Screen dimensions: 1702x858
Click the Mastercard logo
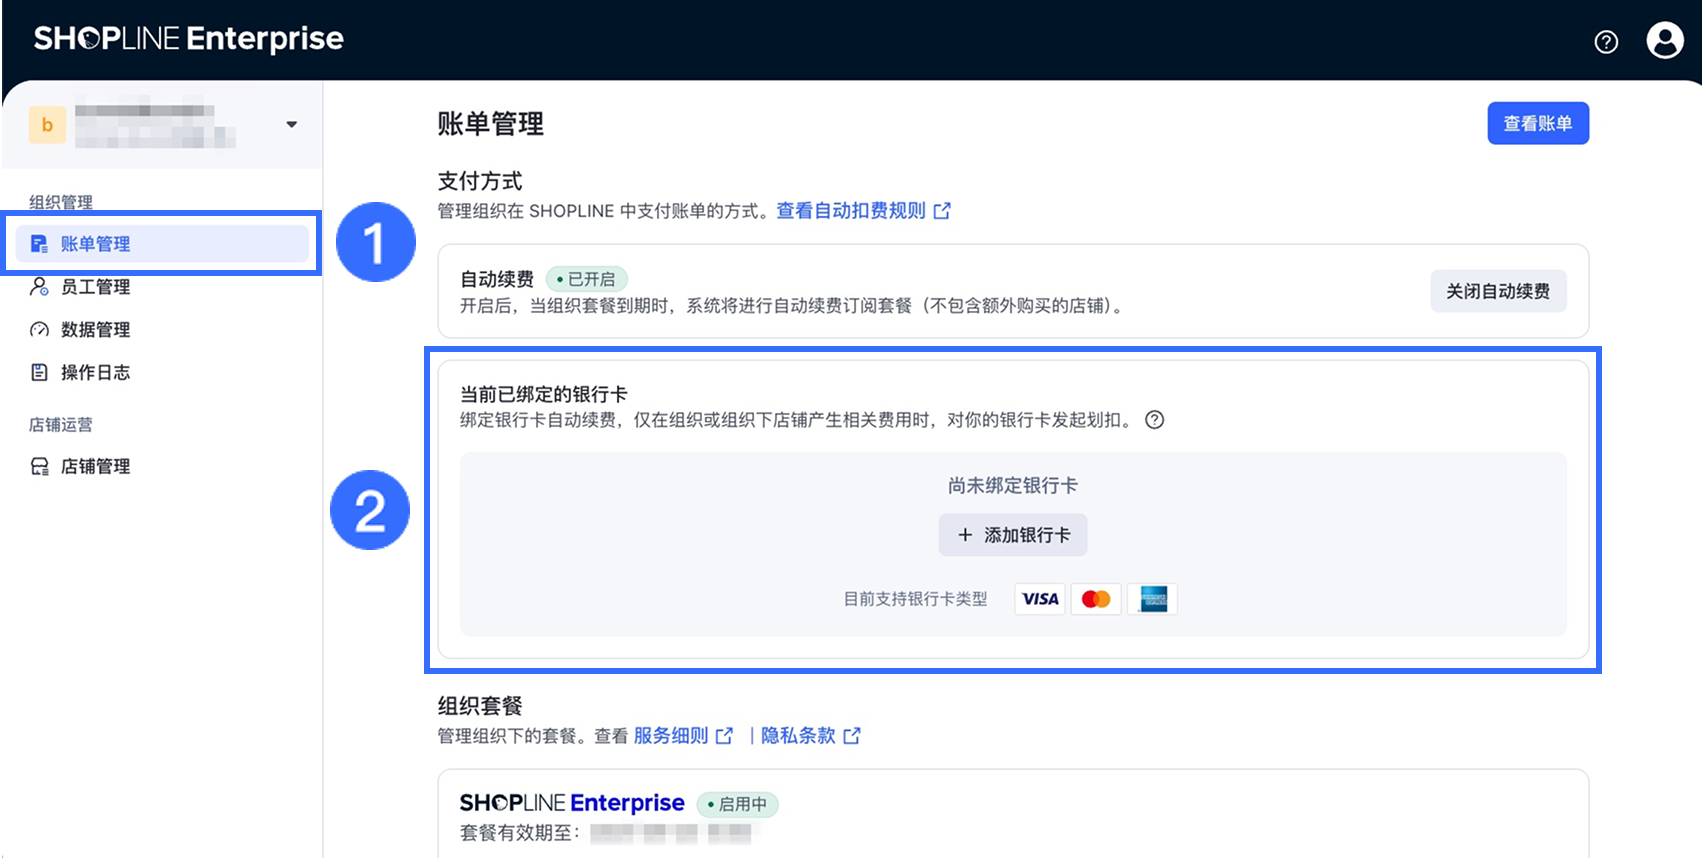click(1096, 599)
